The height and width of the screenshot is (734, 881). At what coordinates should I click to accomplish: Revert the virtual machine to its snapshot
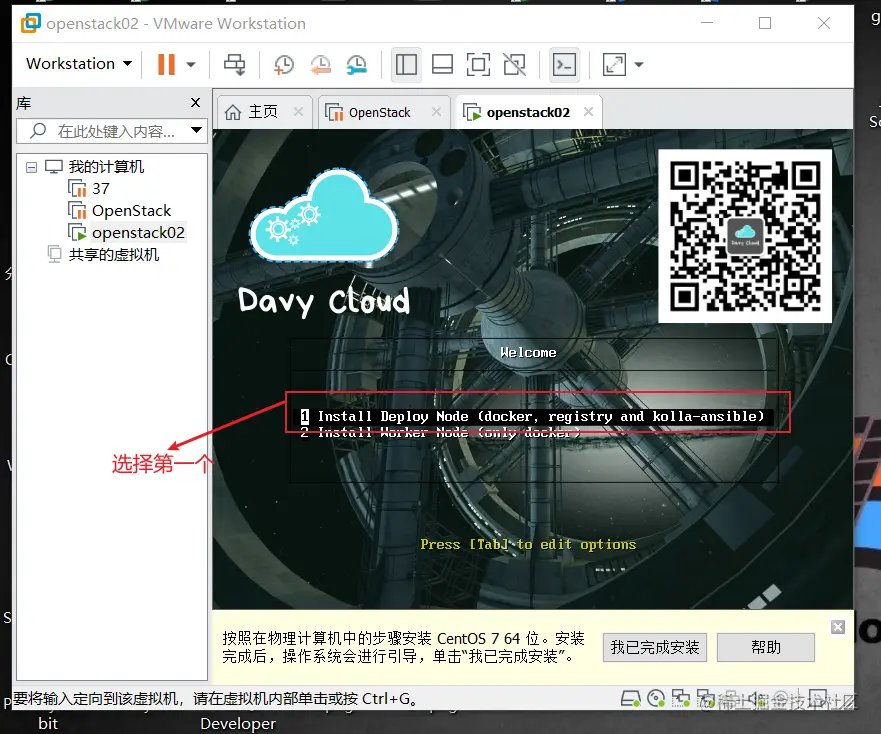pos(320,65)
